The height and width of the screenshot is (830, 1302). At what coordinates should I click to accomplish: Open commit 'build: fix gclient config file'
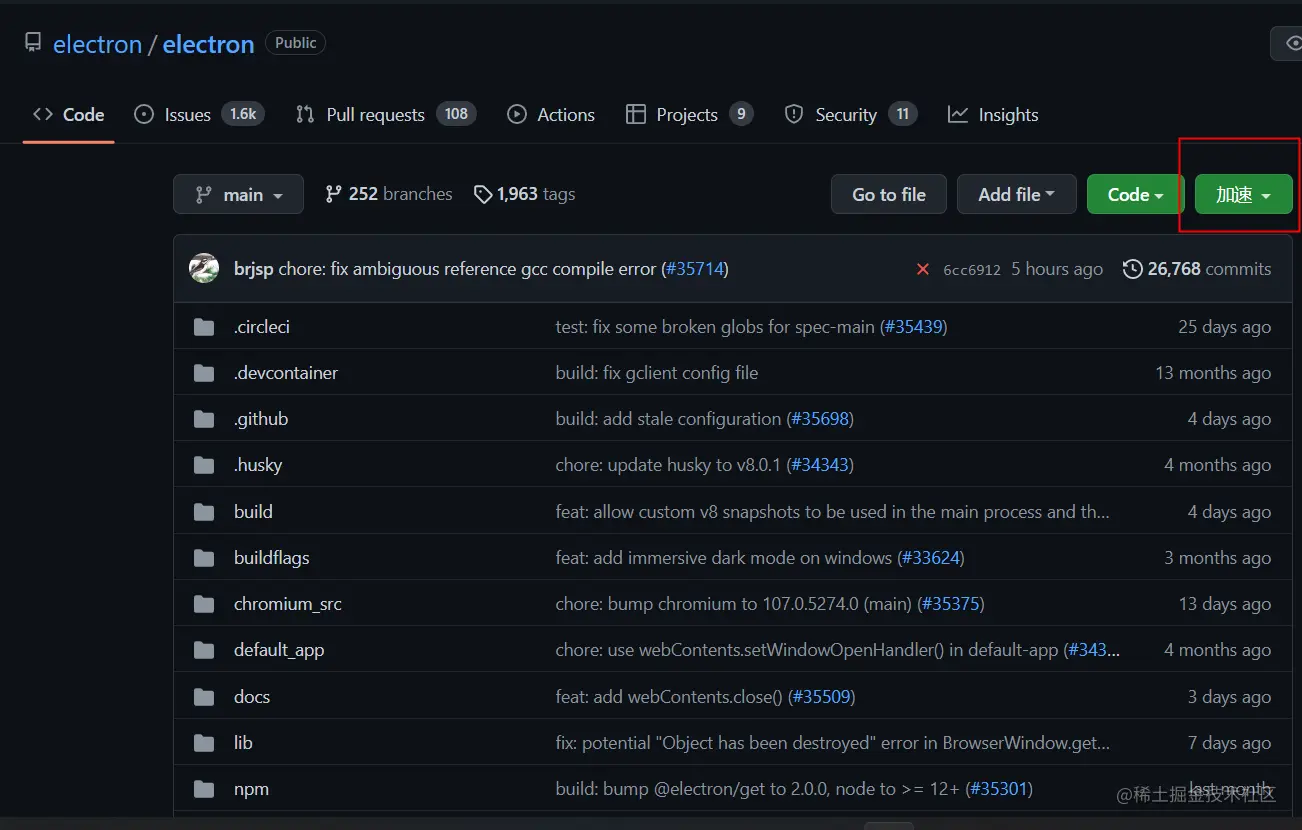click(657, 373)
